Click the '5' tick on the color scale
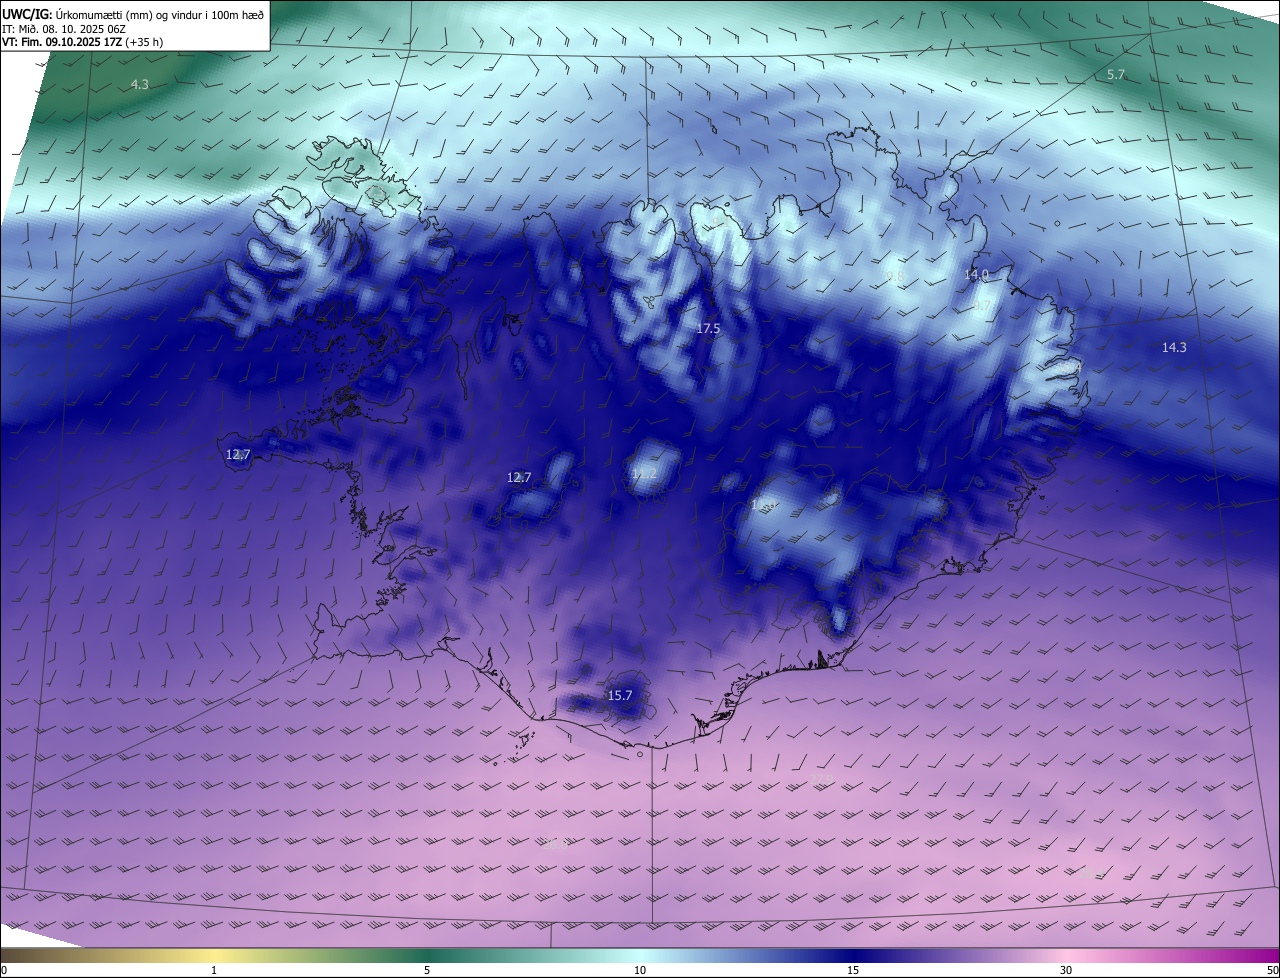The width and height of the screenshot is (1280, 978). 427,970
